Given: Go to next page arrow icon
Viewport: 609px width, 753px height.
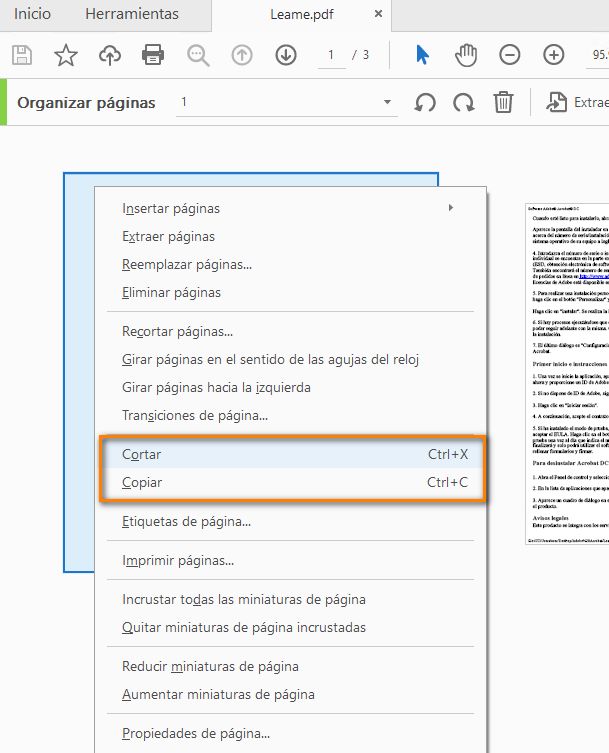Looking at the screenshot, I should 286,55.
